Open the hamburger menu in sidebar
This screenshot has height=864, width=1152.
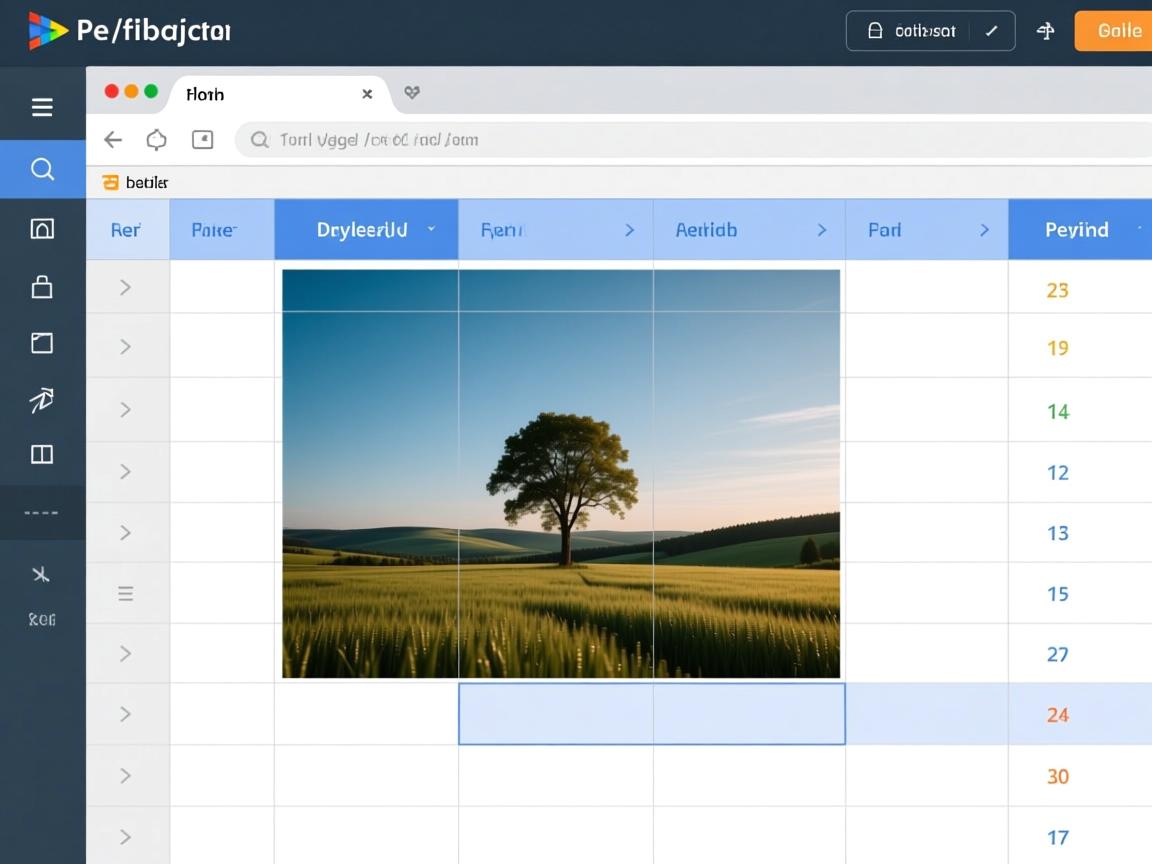[x=42, y=107]
